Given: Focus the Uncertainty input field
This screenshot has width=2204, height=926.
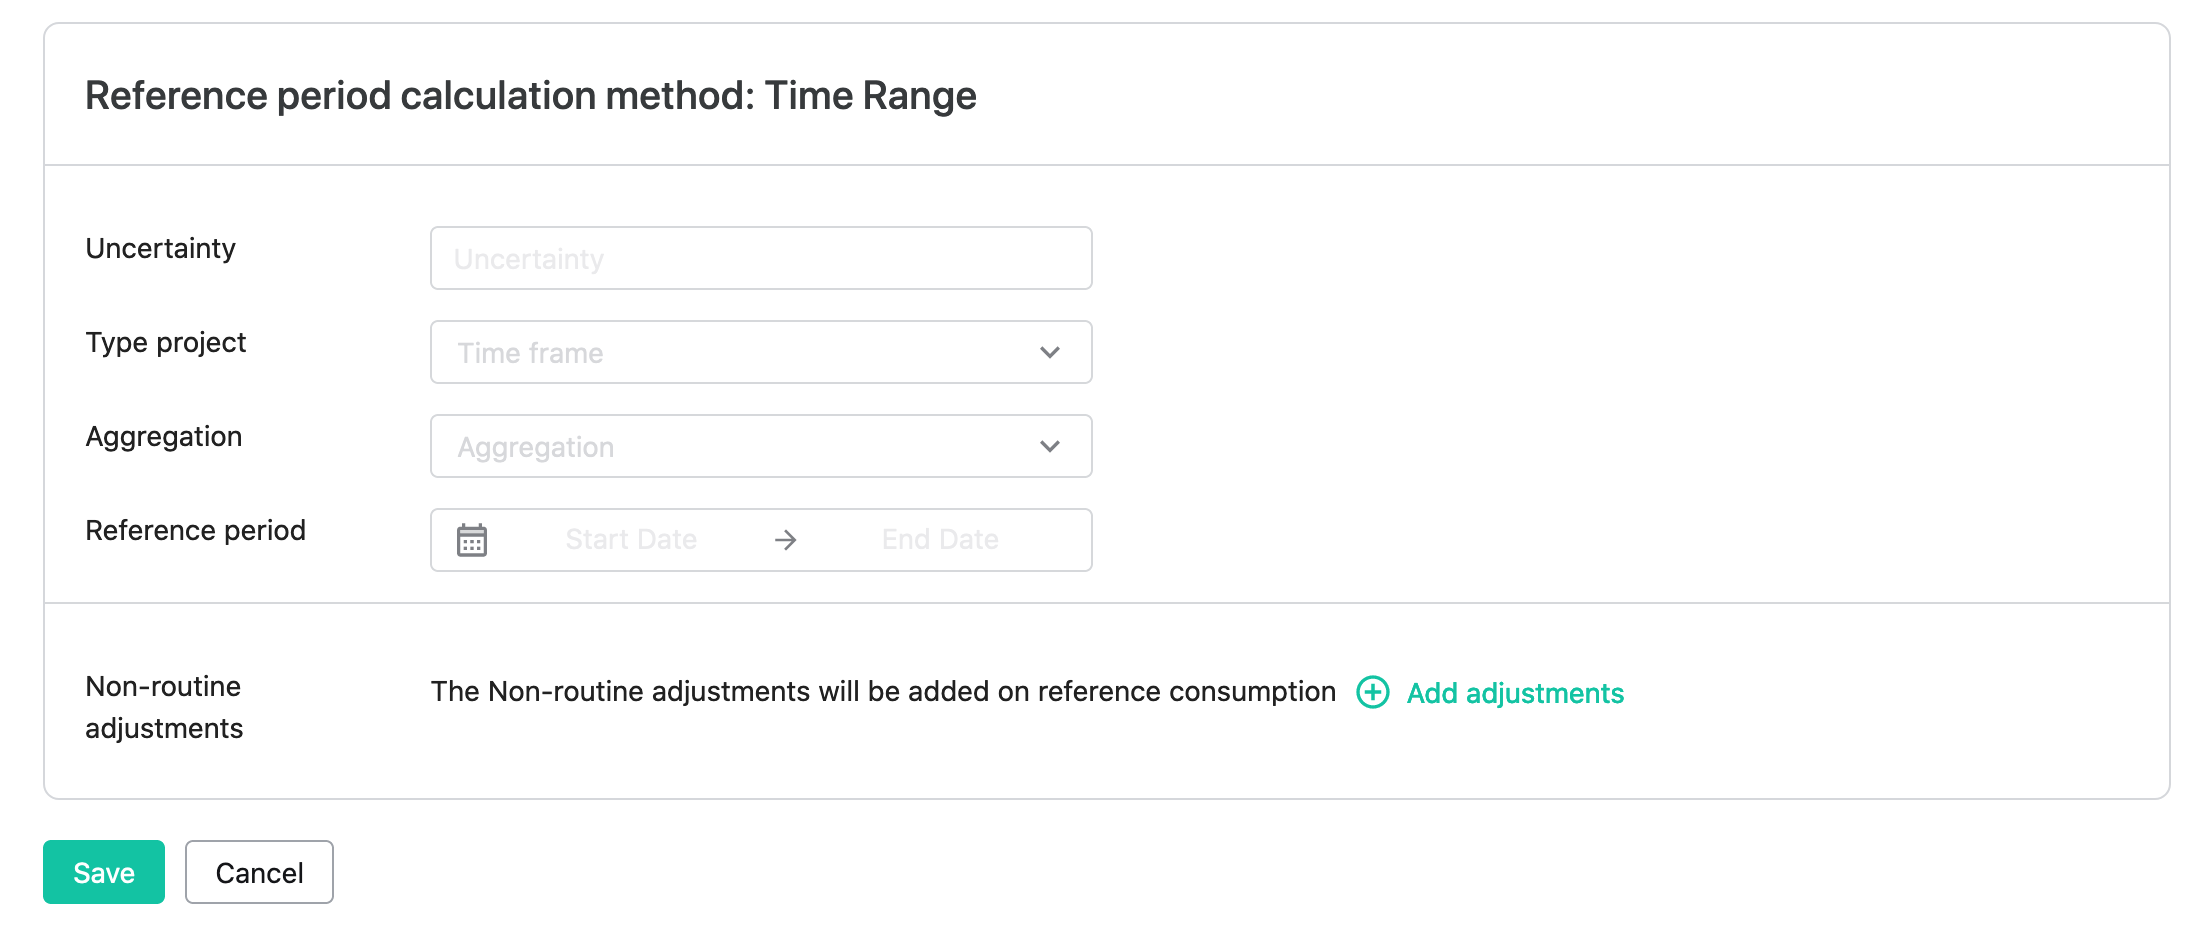Looking at the screenshot, I should (761, 258).
